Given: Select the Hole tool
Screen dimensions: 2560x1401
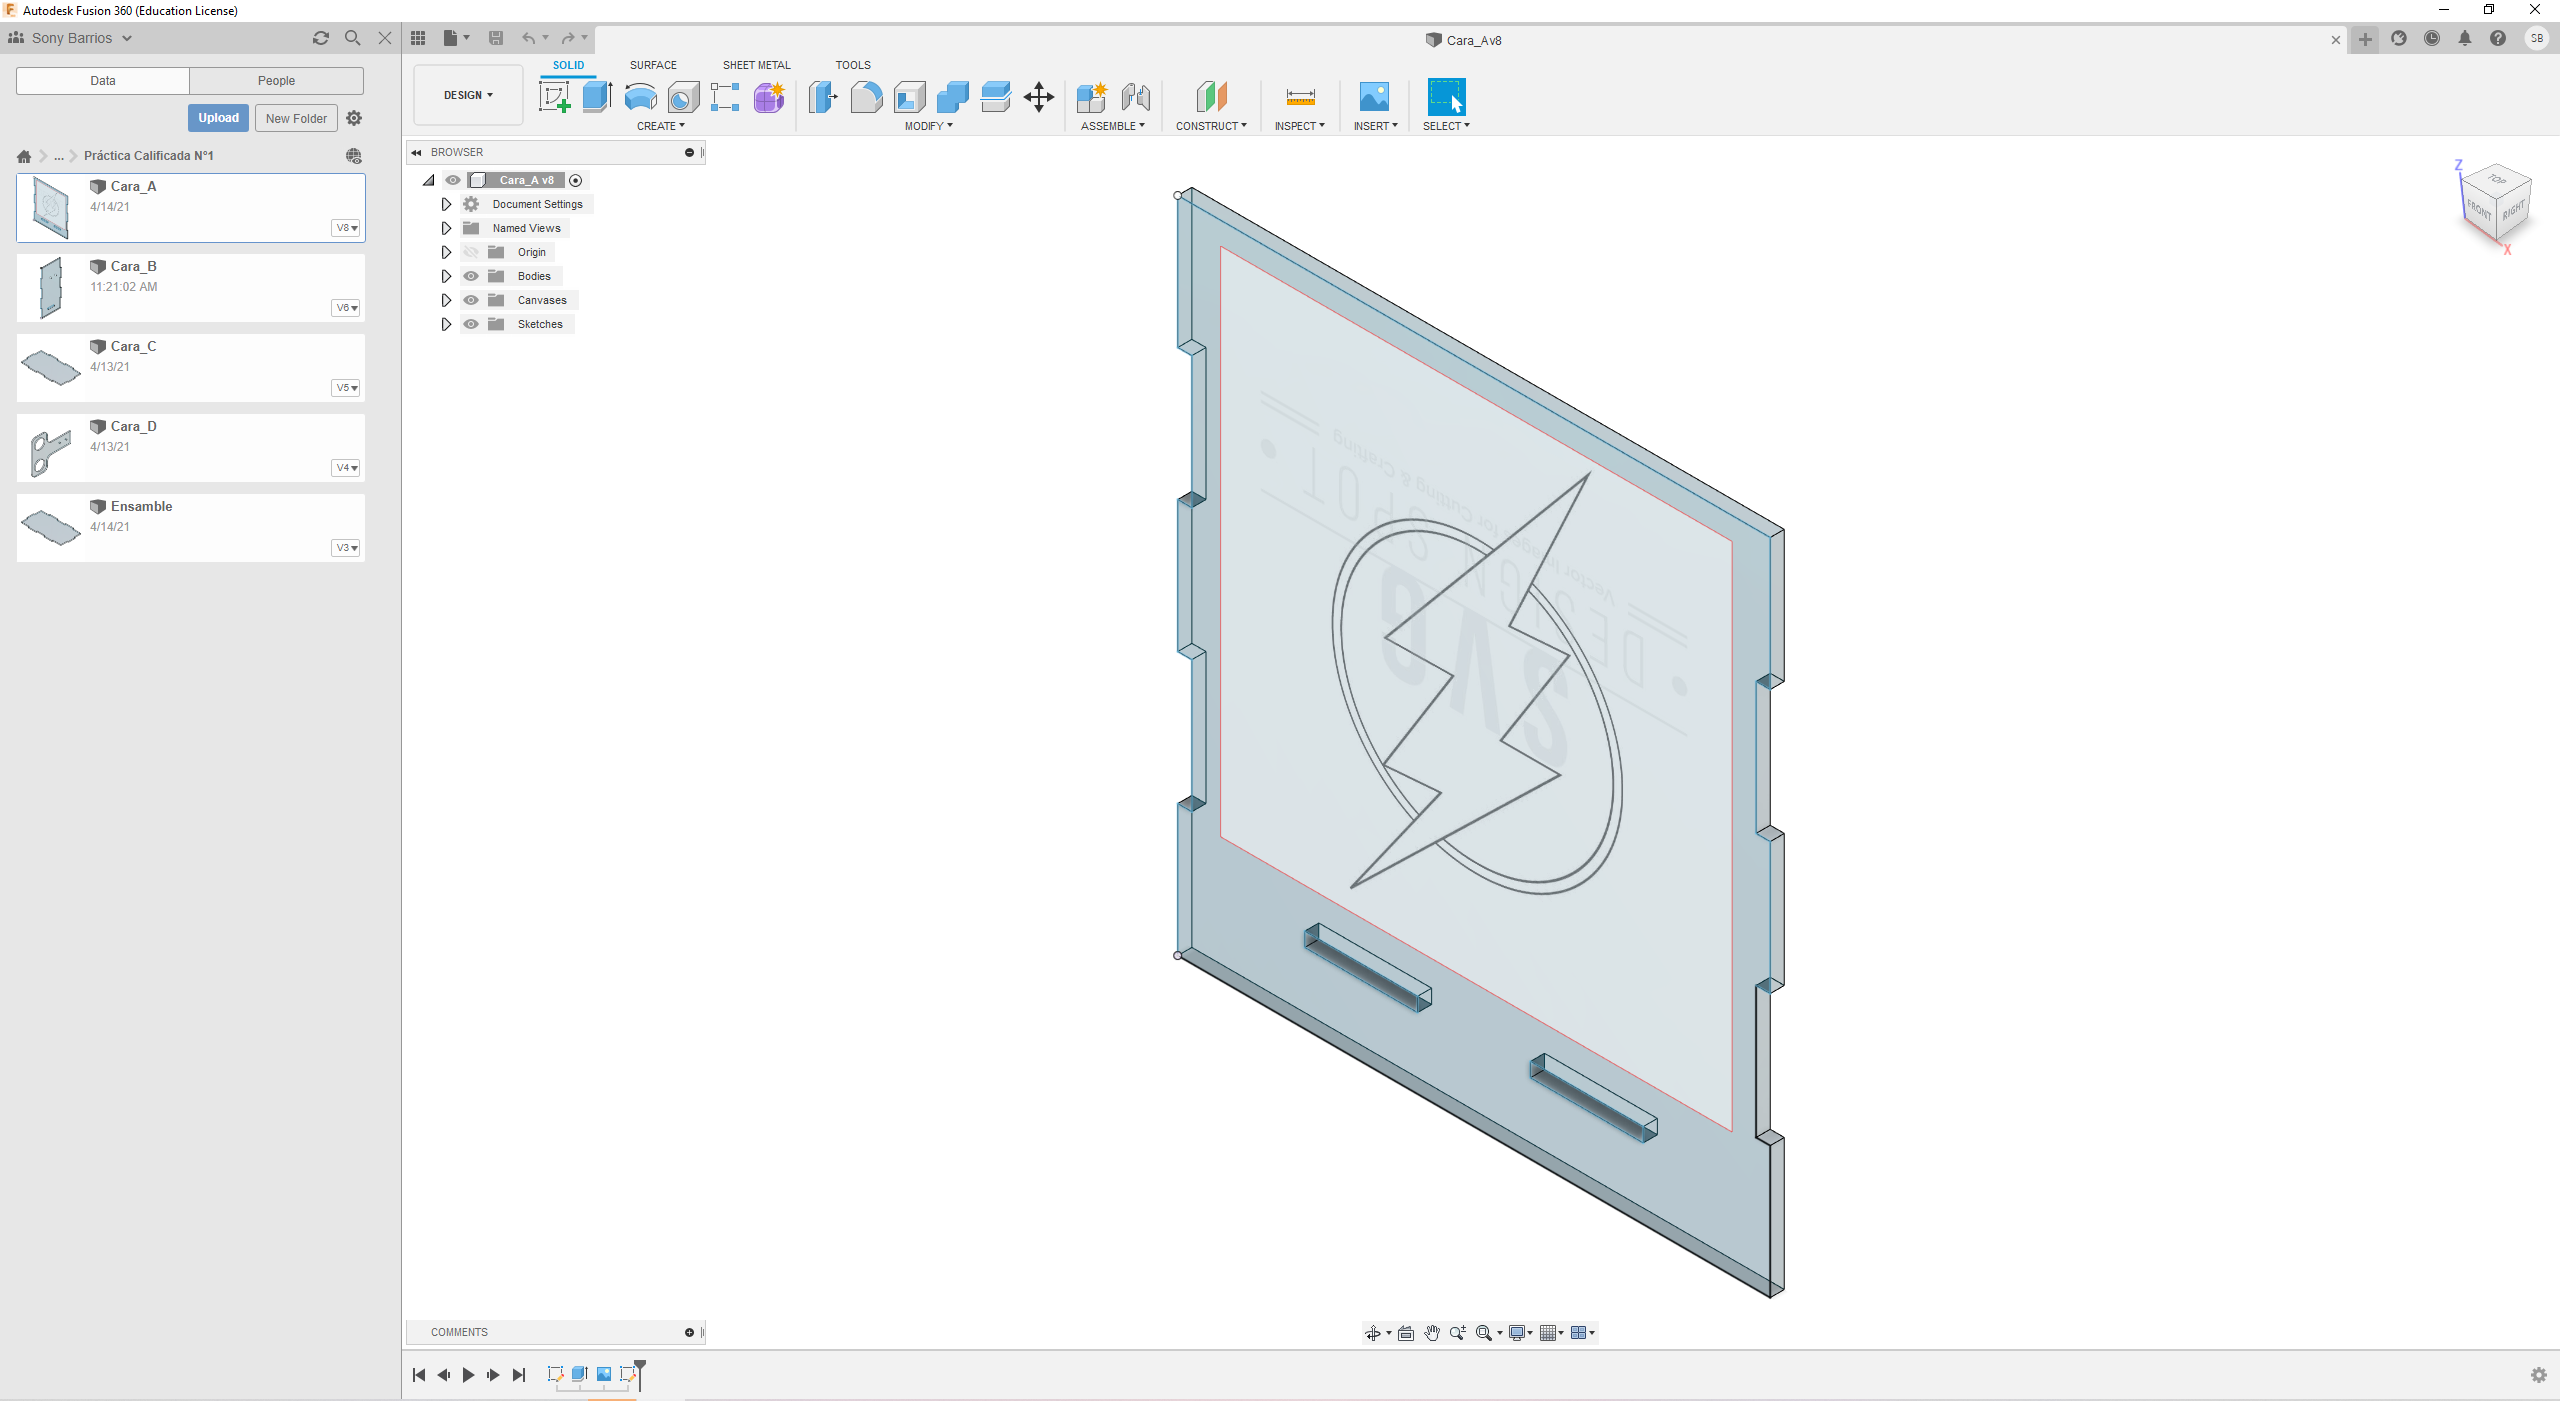Looking at the screenshot, I should coord(683,97).
